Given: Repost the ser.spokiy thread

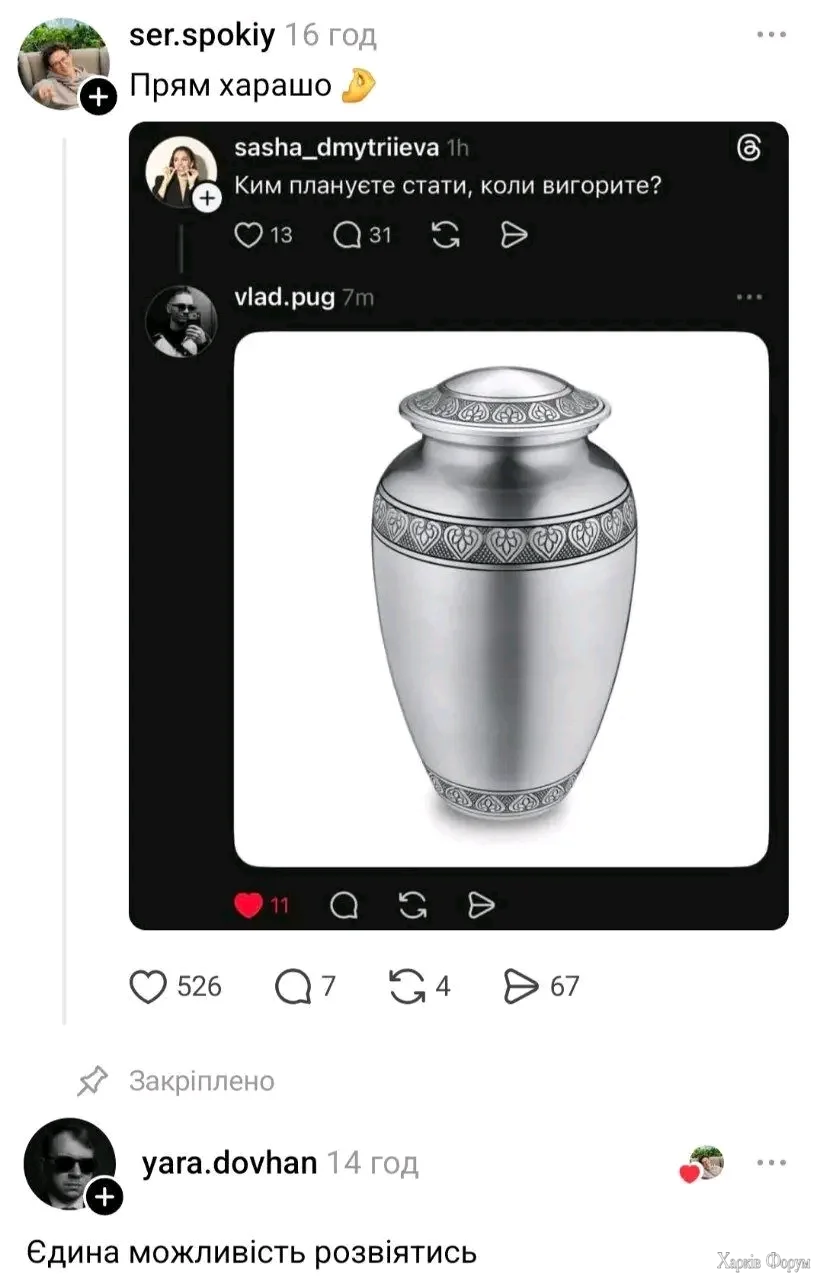Looking at the screenshot, I should tap(406, 987).
